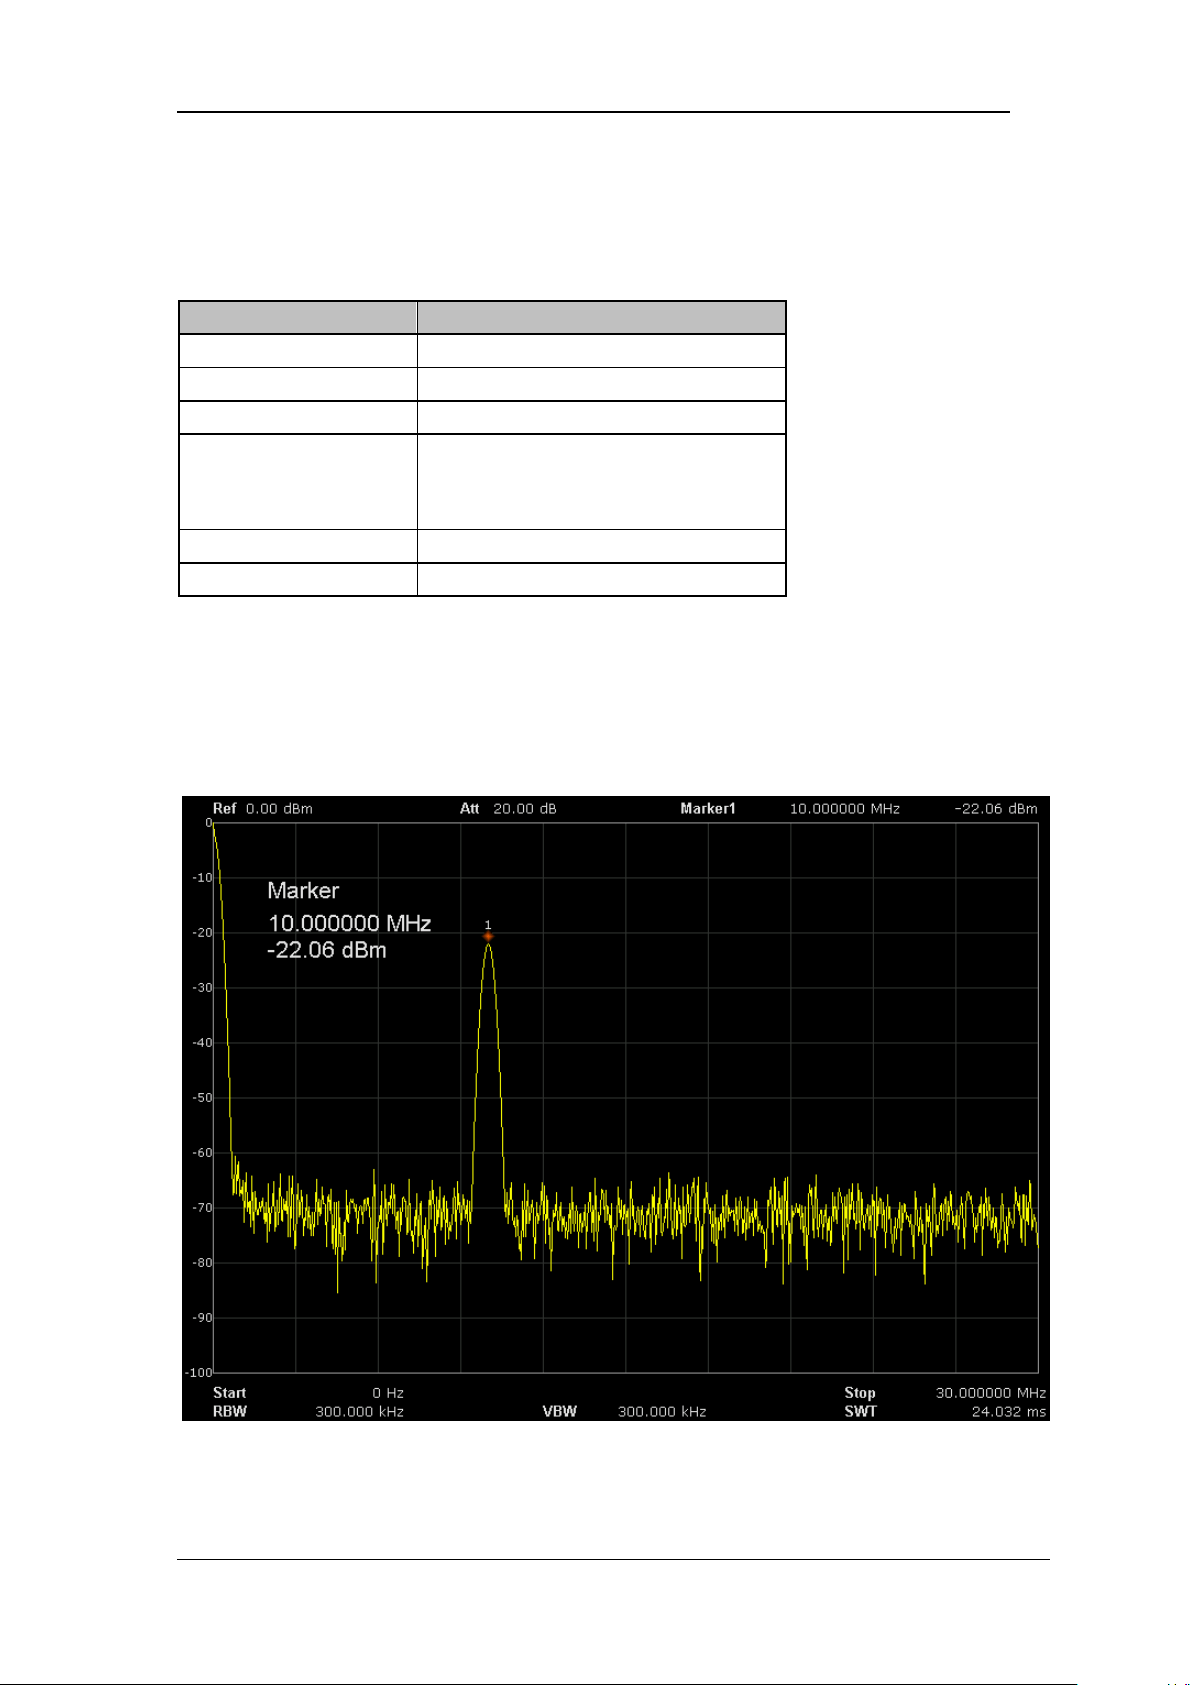Select the large 10.000000 MHz annotation
Viewport: 1192px width, 1685px height.
[349, 923]
